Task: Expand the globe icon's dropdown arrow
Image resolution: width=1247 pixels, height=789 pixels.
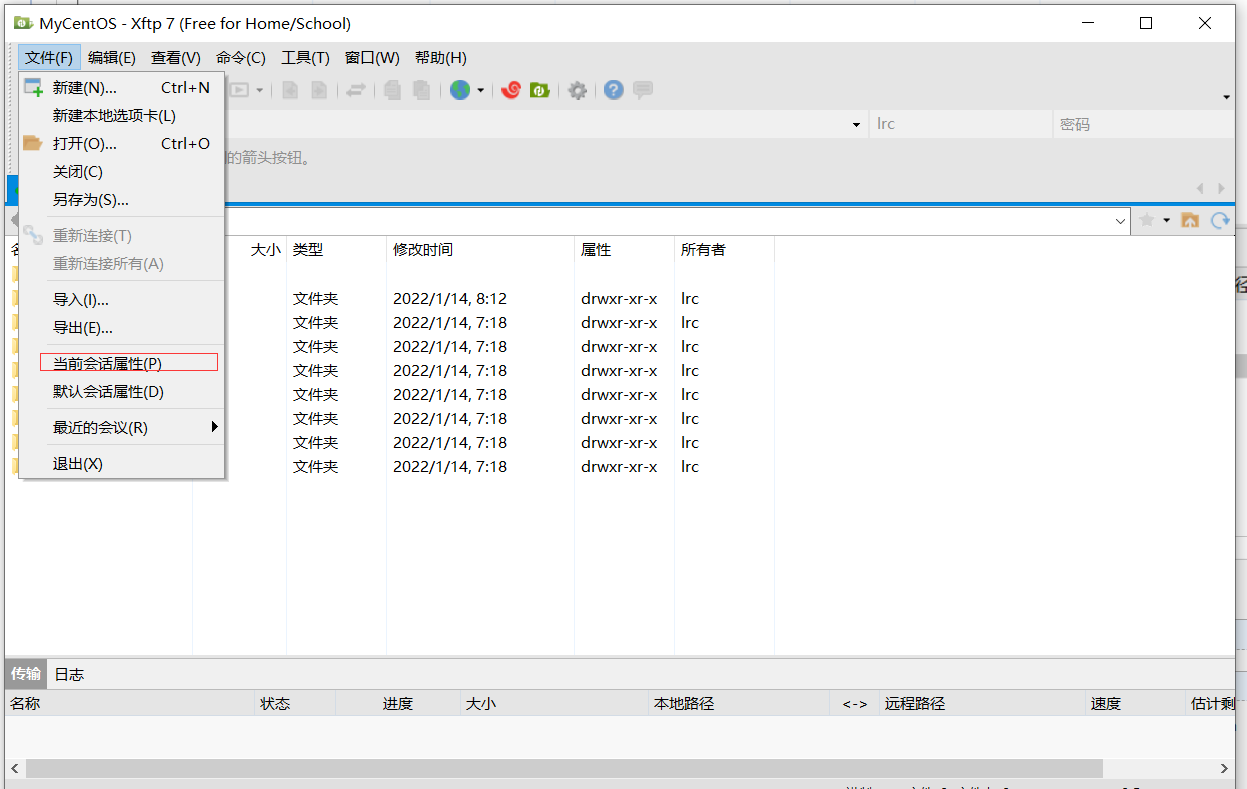Action: pyautogui.click(x=481, y=91)
